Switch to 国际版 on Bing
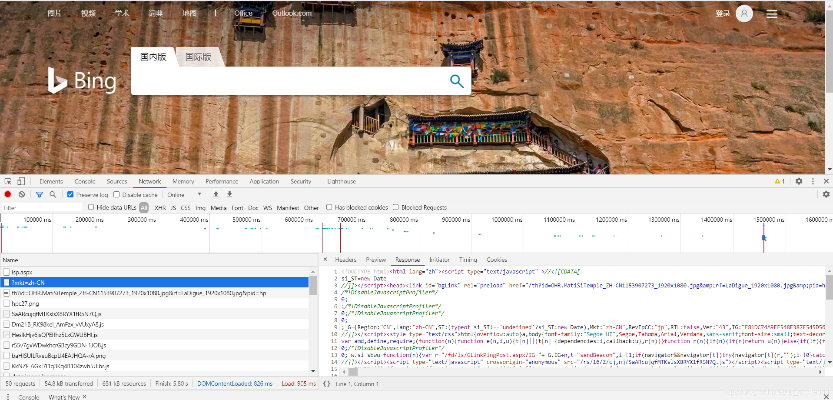The image size is (833, 400). pos(198,58)
